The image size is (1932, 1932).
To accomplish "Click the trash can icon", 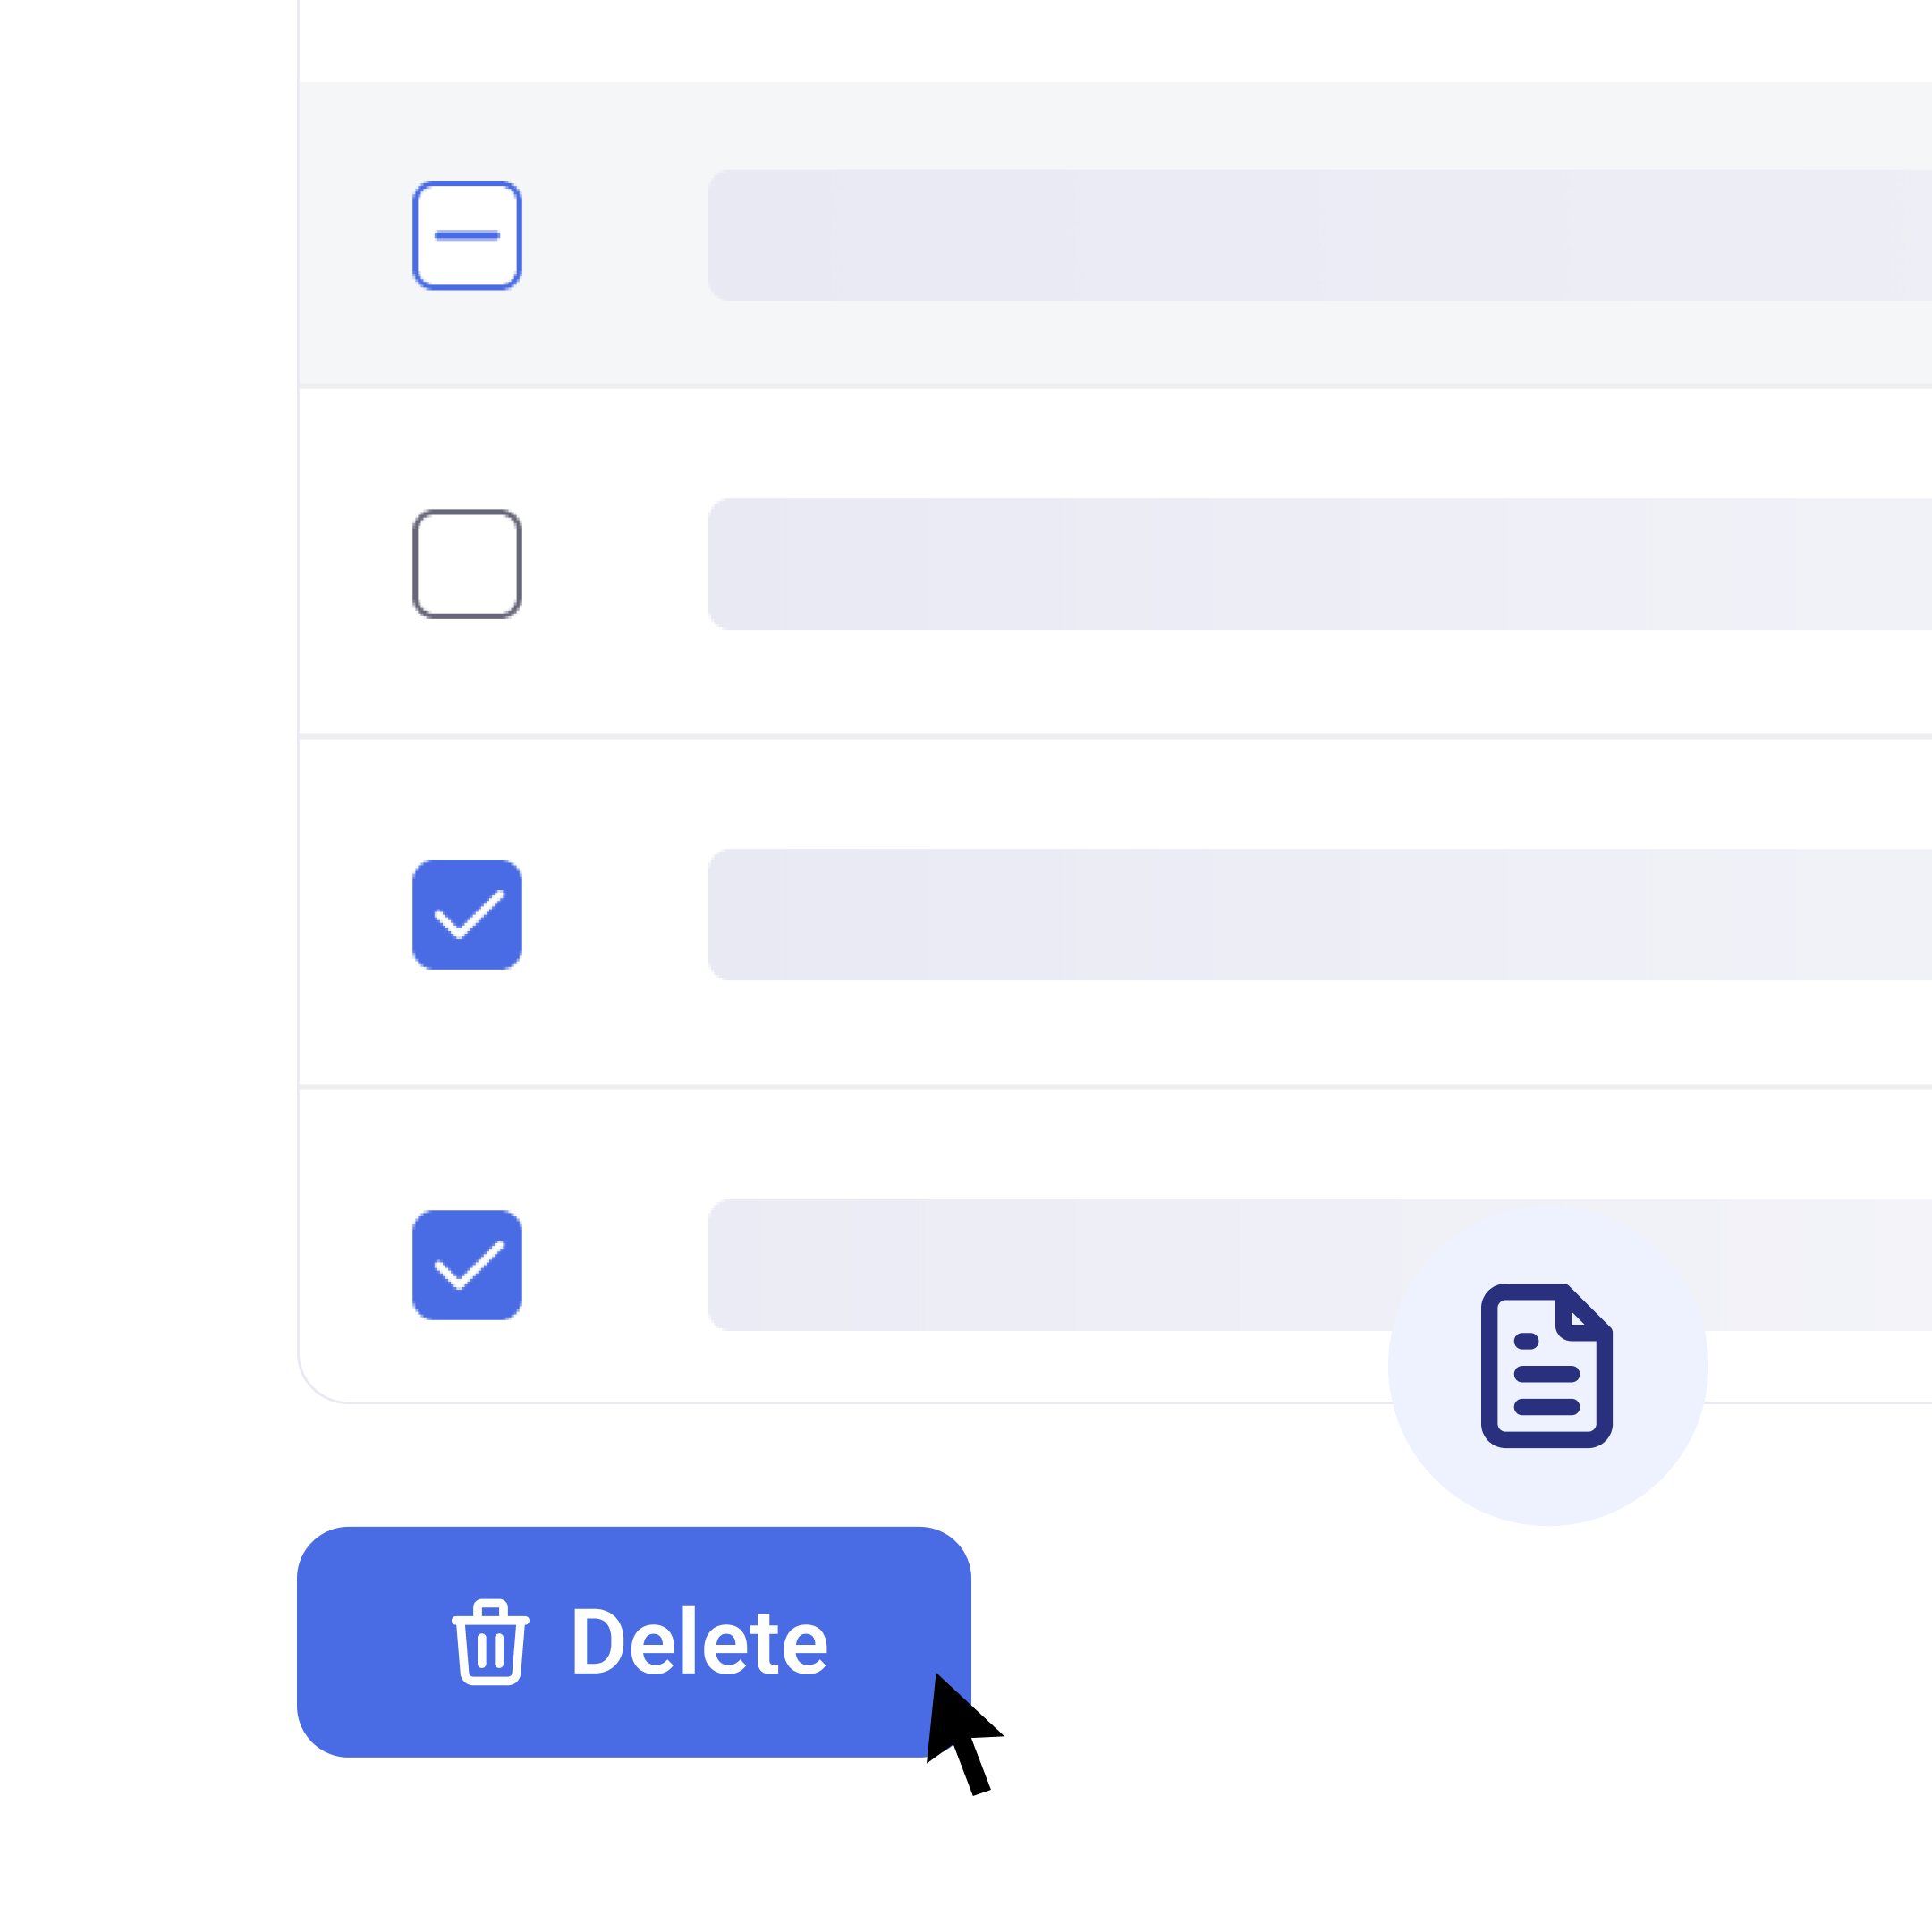I will (490, 1642).
